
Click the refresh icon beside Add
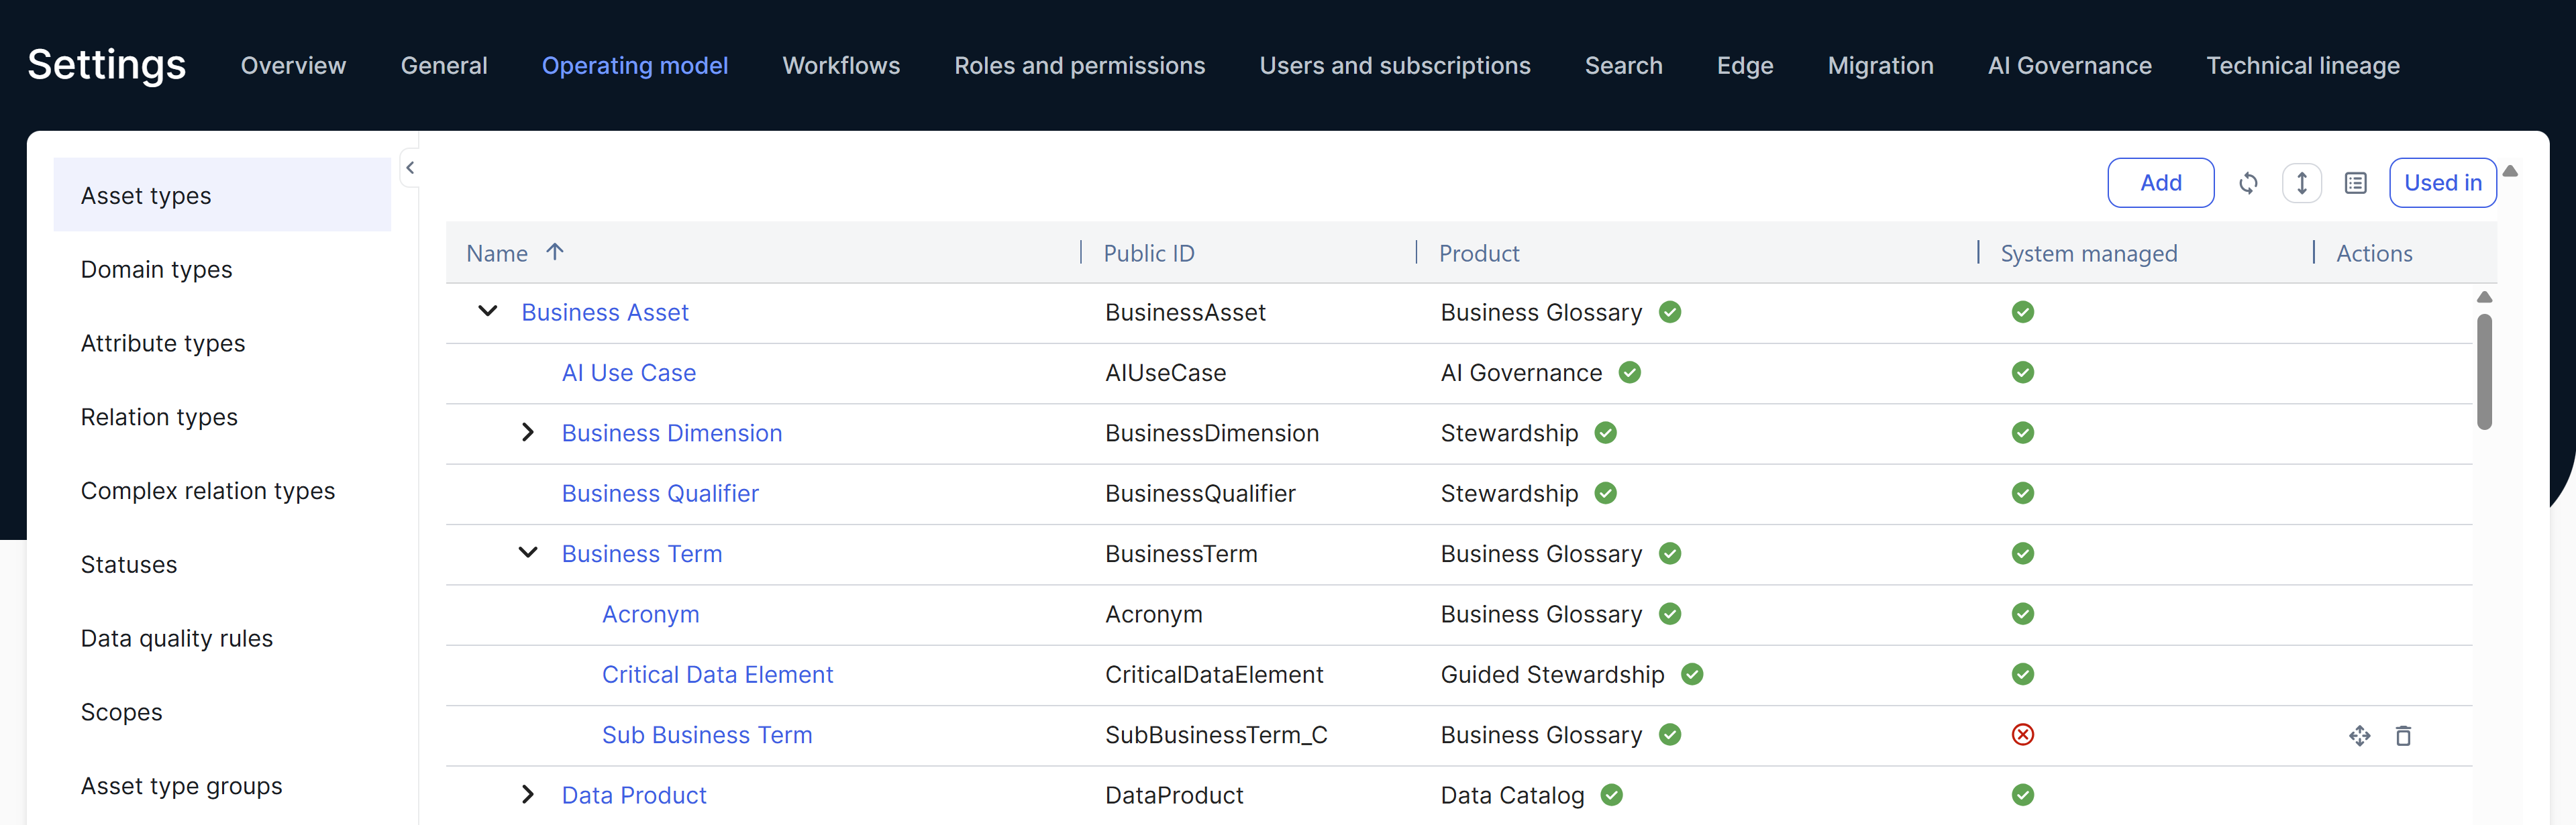pos(2248,183)
